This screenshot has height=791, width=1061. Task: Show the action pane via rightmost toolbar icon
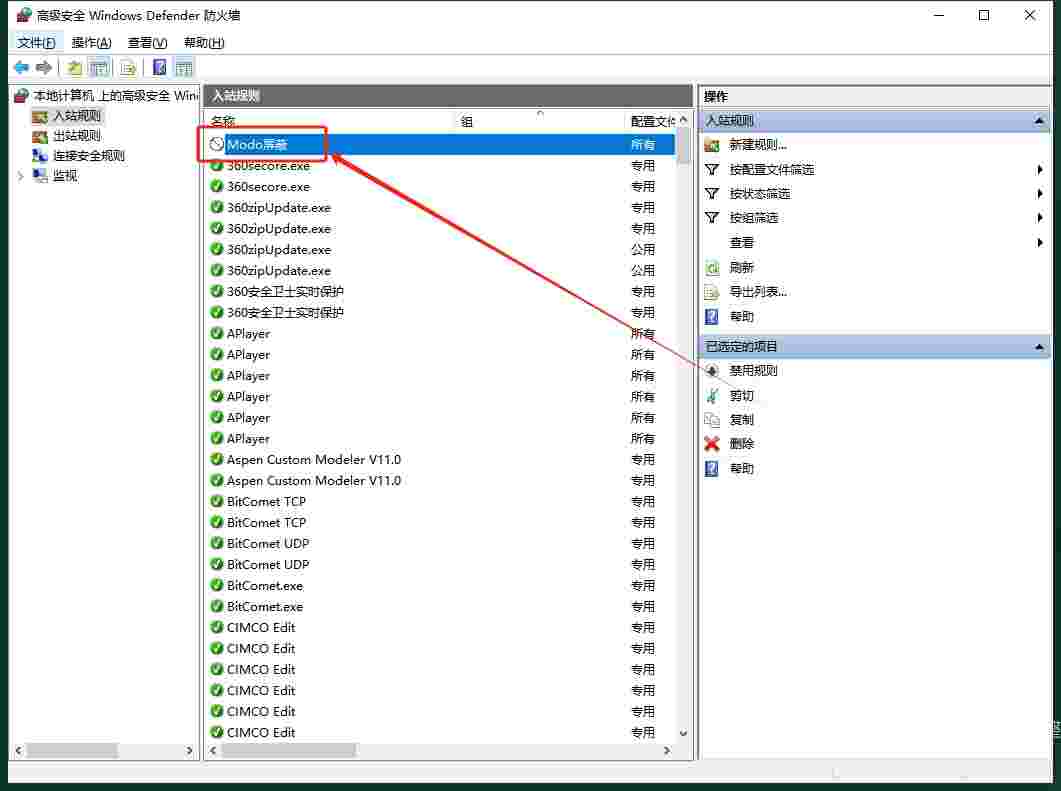click(184, 67)
